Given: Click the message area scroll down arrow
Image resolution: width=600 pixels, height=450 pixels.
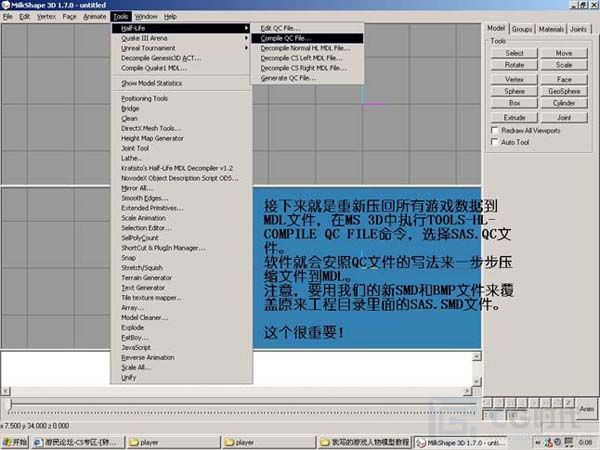Looking at the screenshot, I should (477, 382).
